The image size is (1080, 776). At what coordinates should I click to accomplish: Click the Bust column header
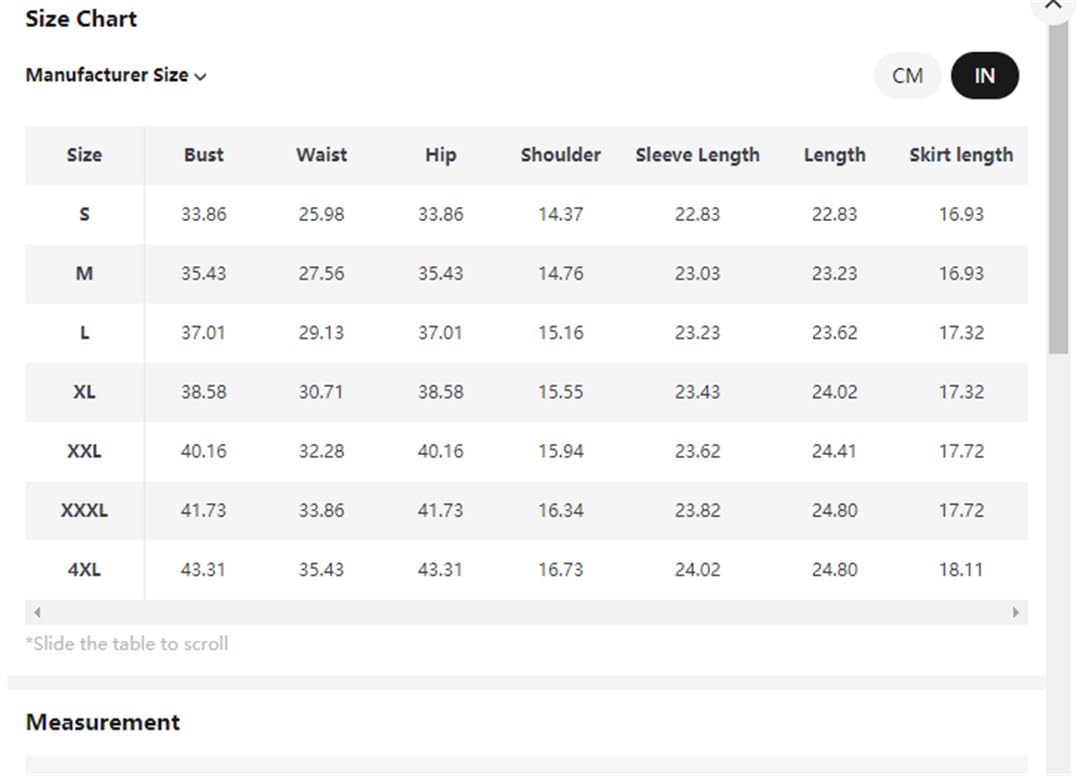pyautogui.click(x=204, y=155)
